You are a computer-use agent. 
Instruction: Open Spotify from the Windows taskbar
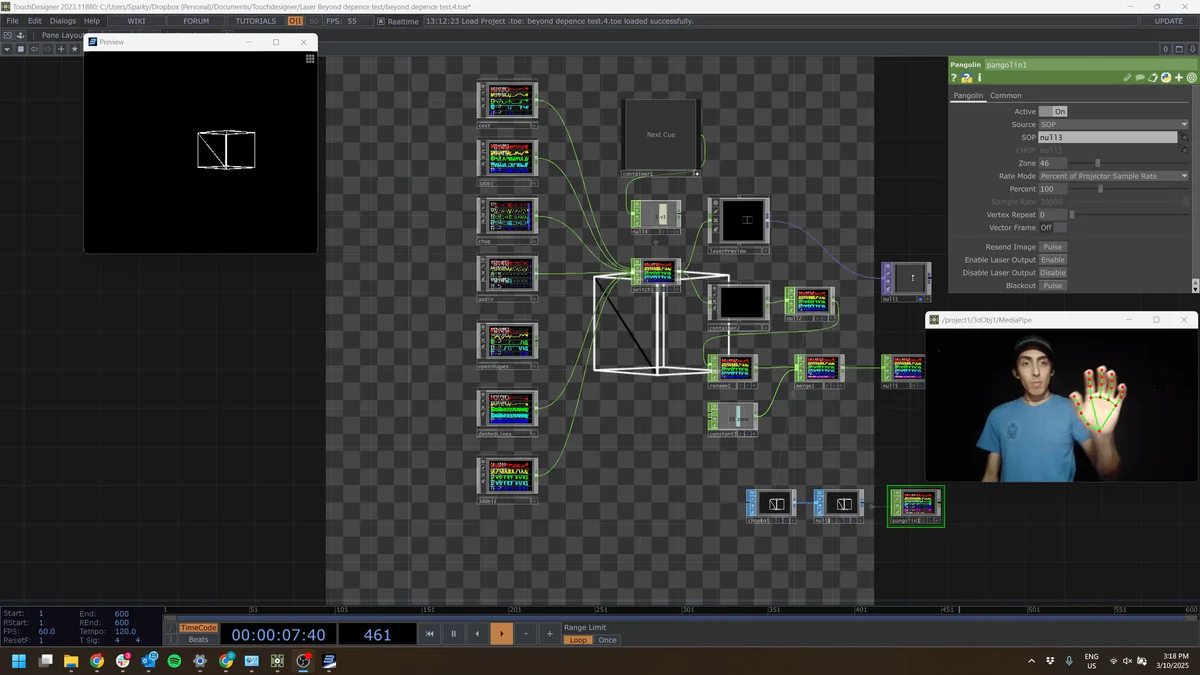coord(174,661)
